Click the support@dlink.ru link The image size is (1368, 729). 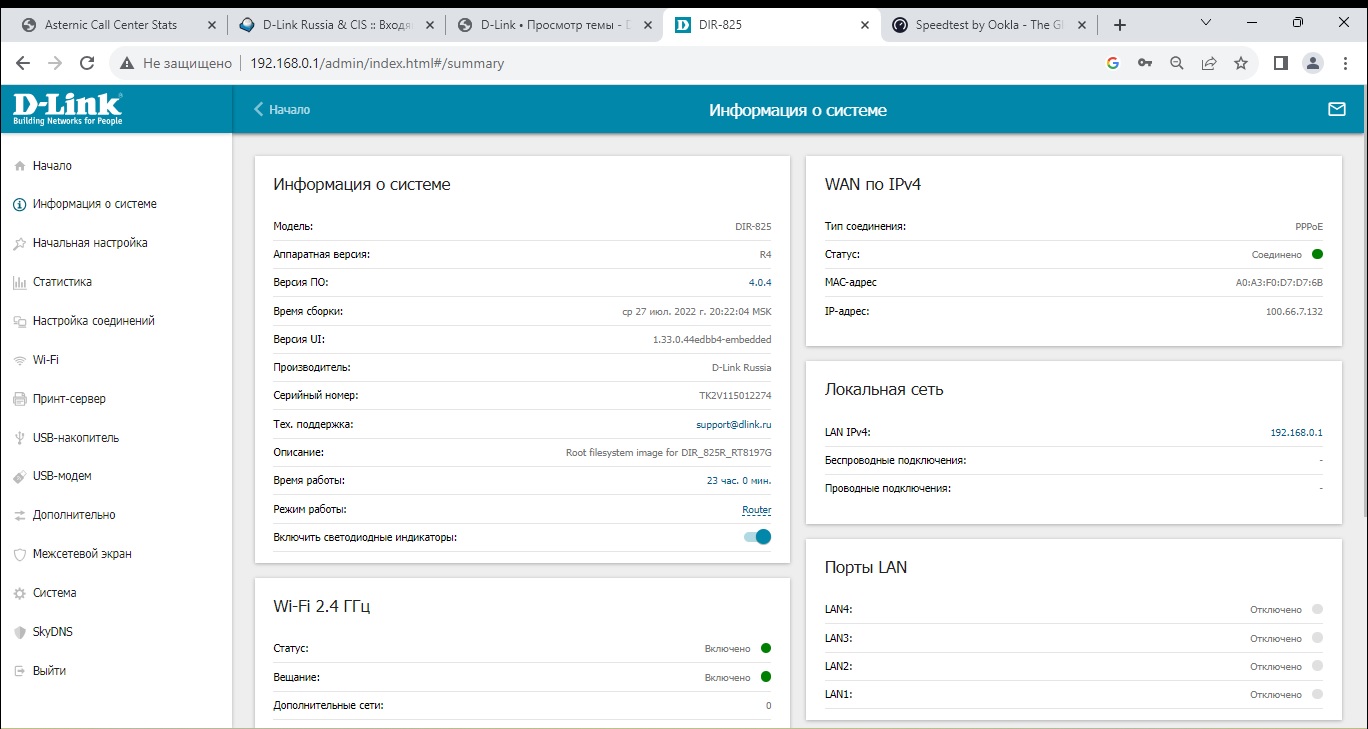pyautogui.click(x=733, y=424)
